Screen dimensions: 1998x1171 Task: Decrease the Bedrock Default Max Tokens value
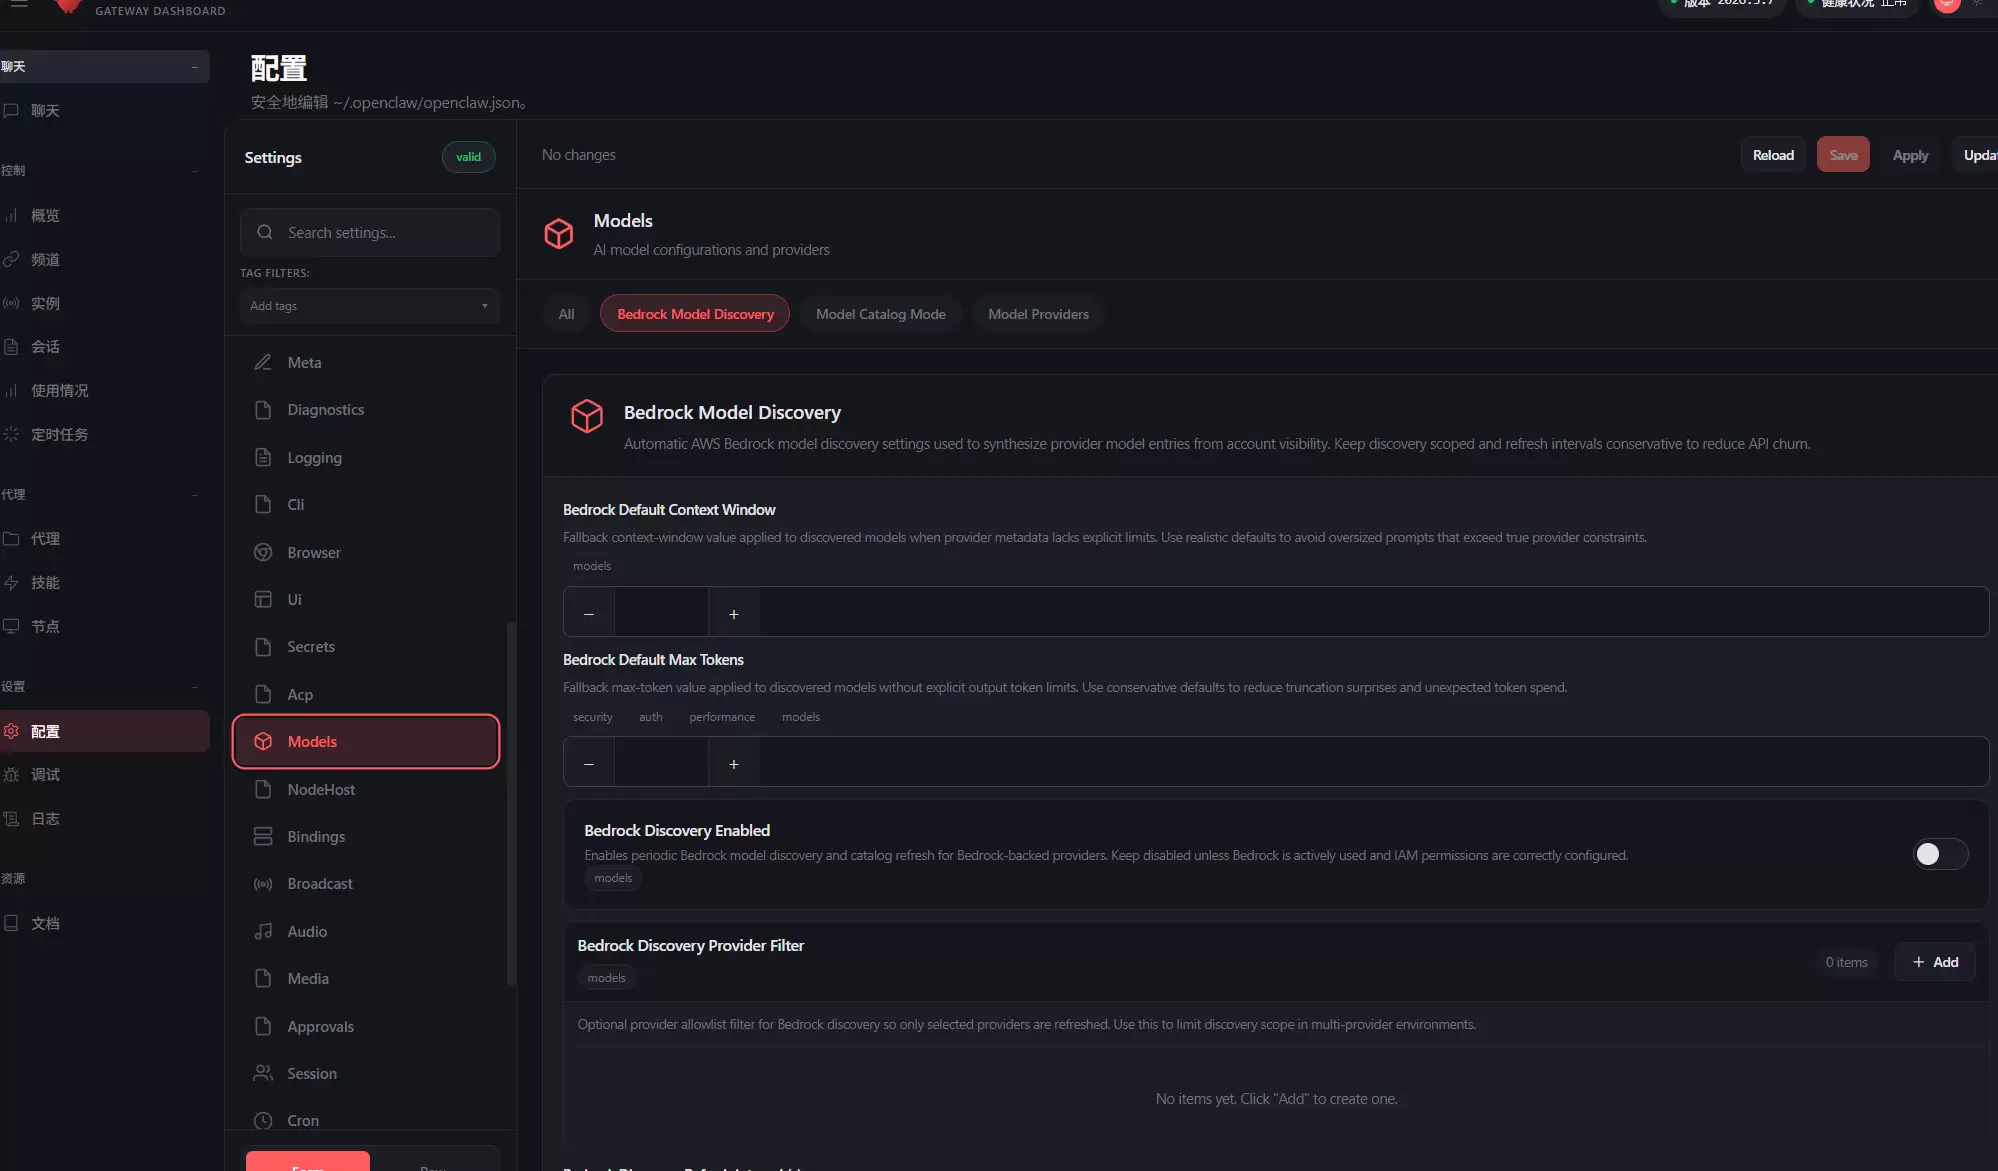tap(589, 764)
